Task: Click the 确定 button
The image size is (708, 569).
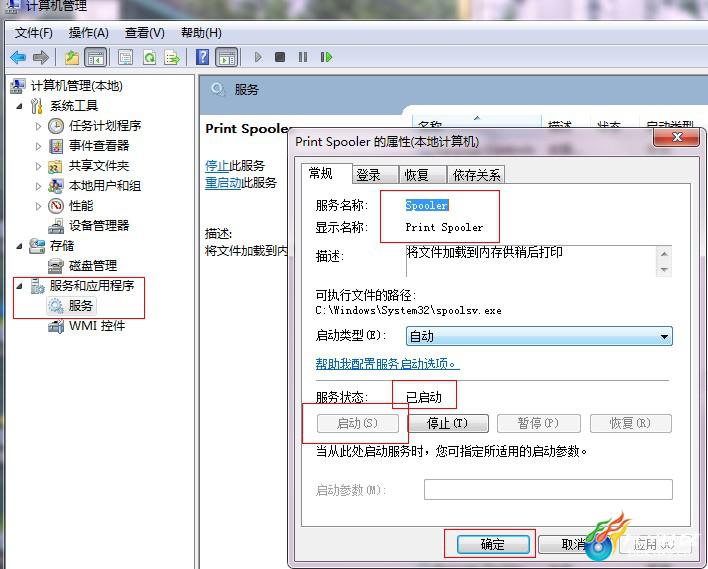Action: click(x=493, y=544)
